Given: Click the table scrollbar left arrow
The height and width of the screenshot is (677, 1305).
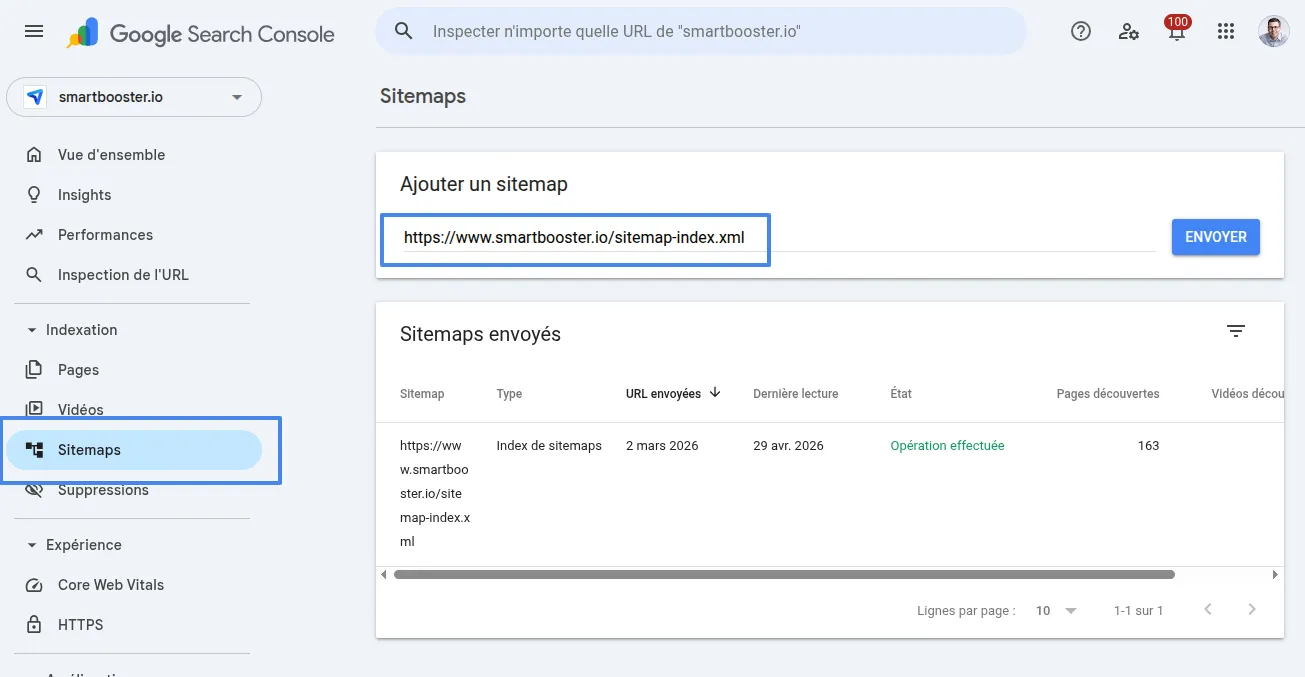Looking at the screenshot, I should 384,575.
